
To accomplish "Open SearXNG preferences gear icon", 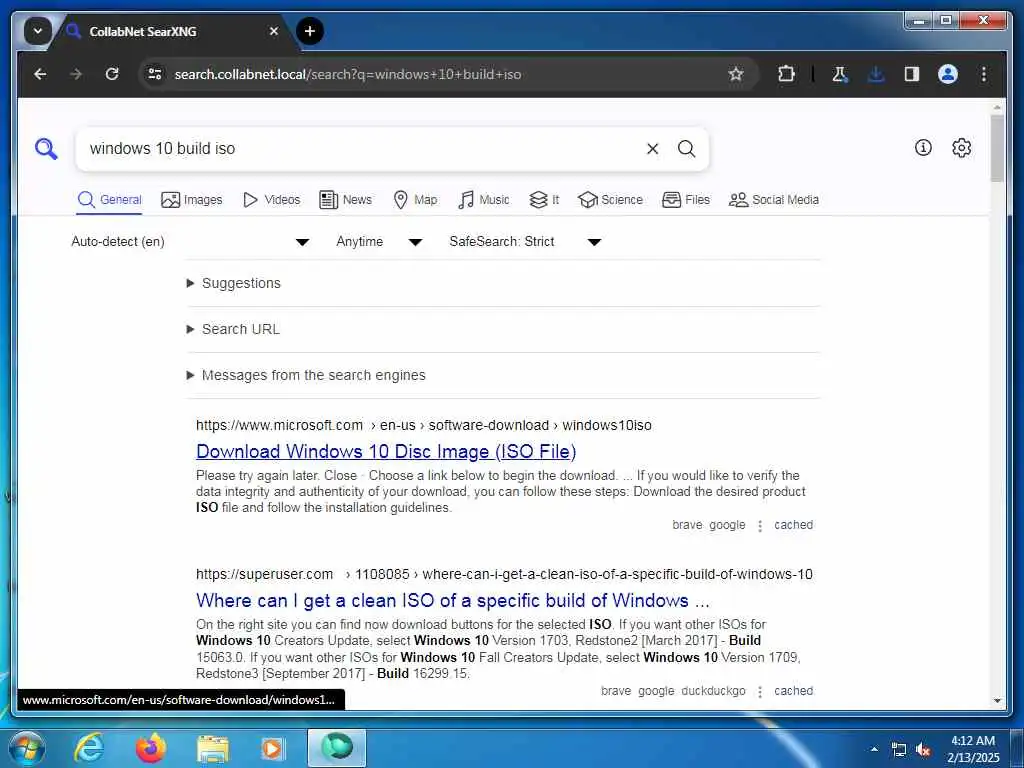I will tap(961, 148).
